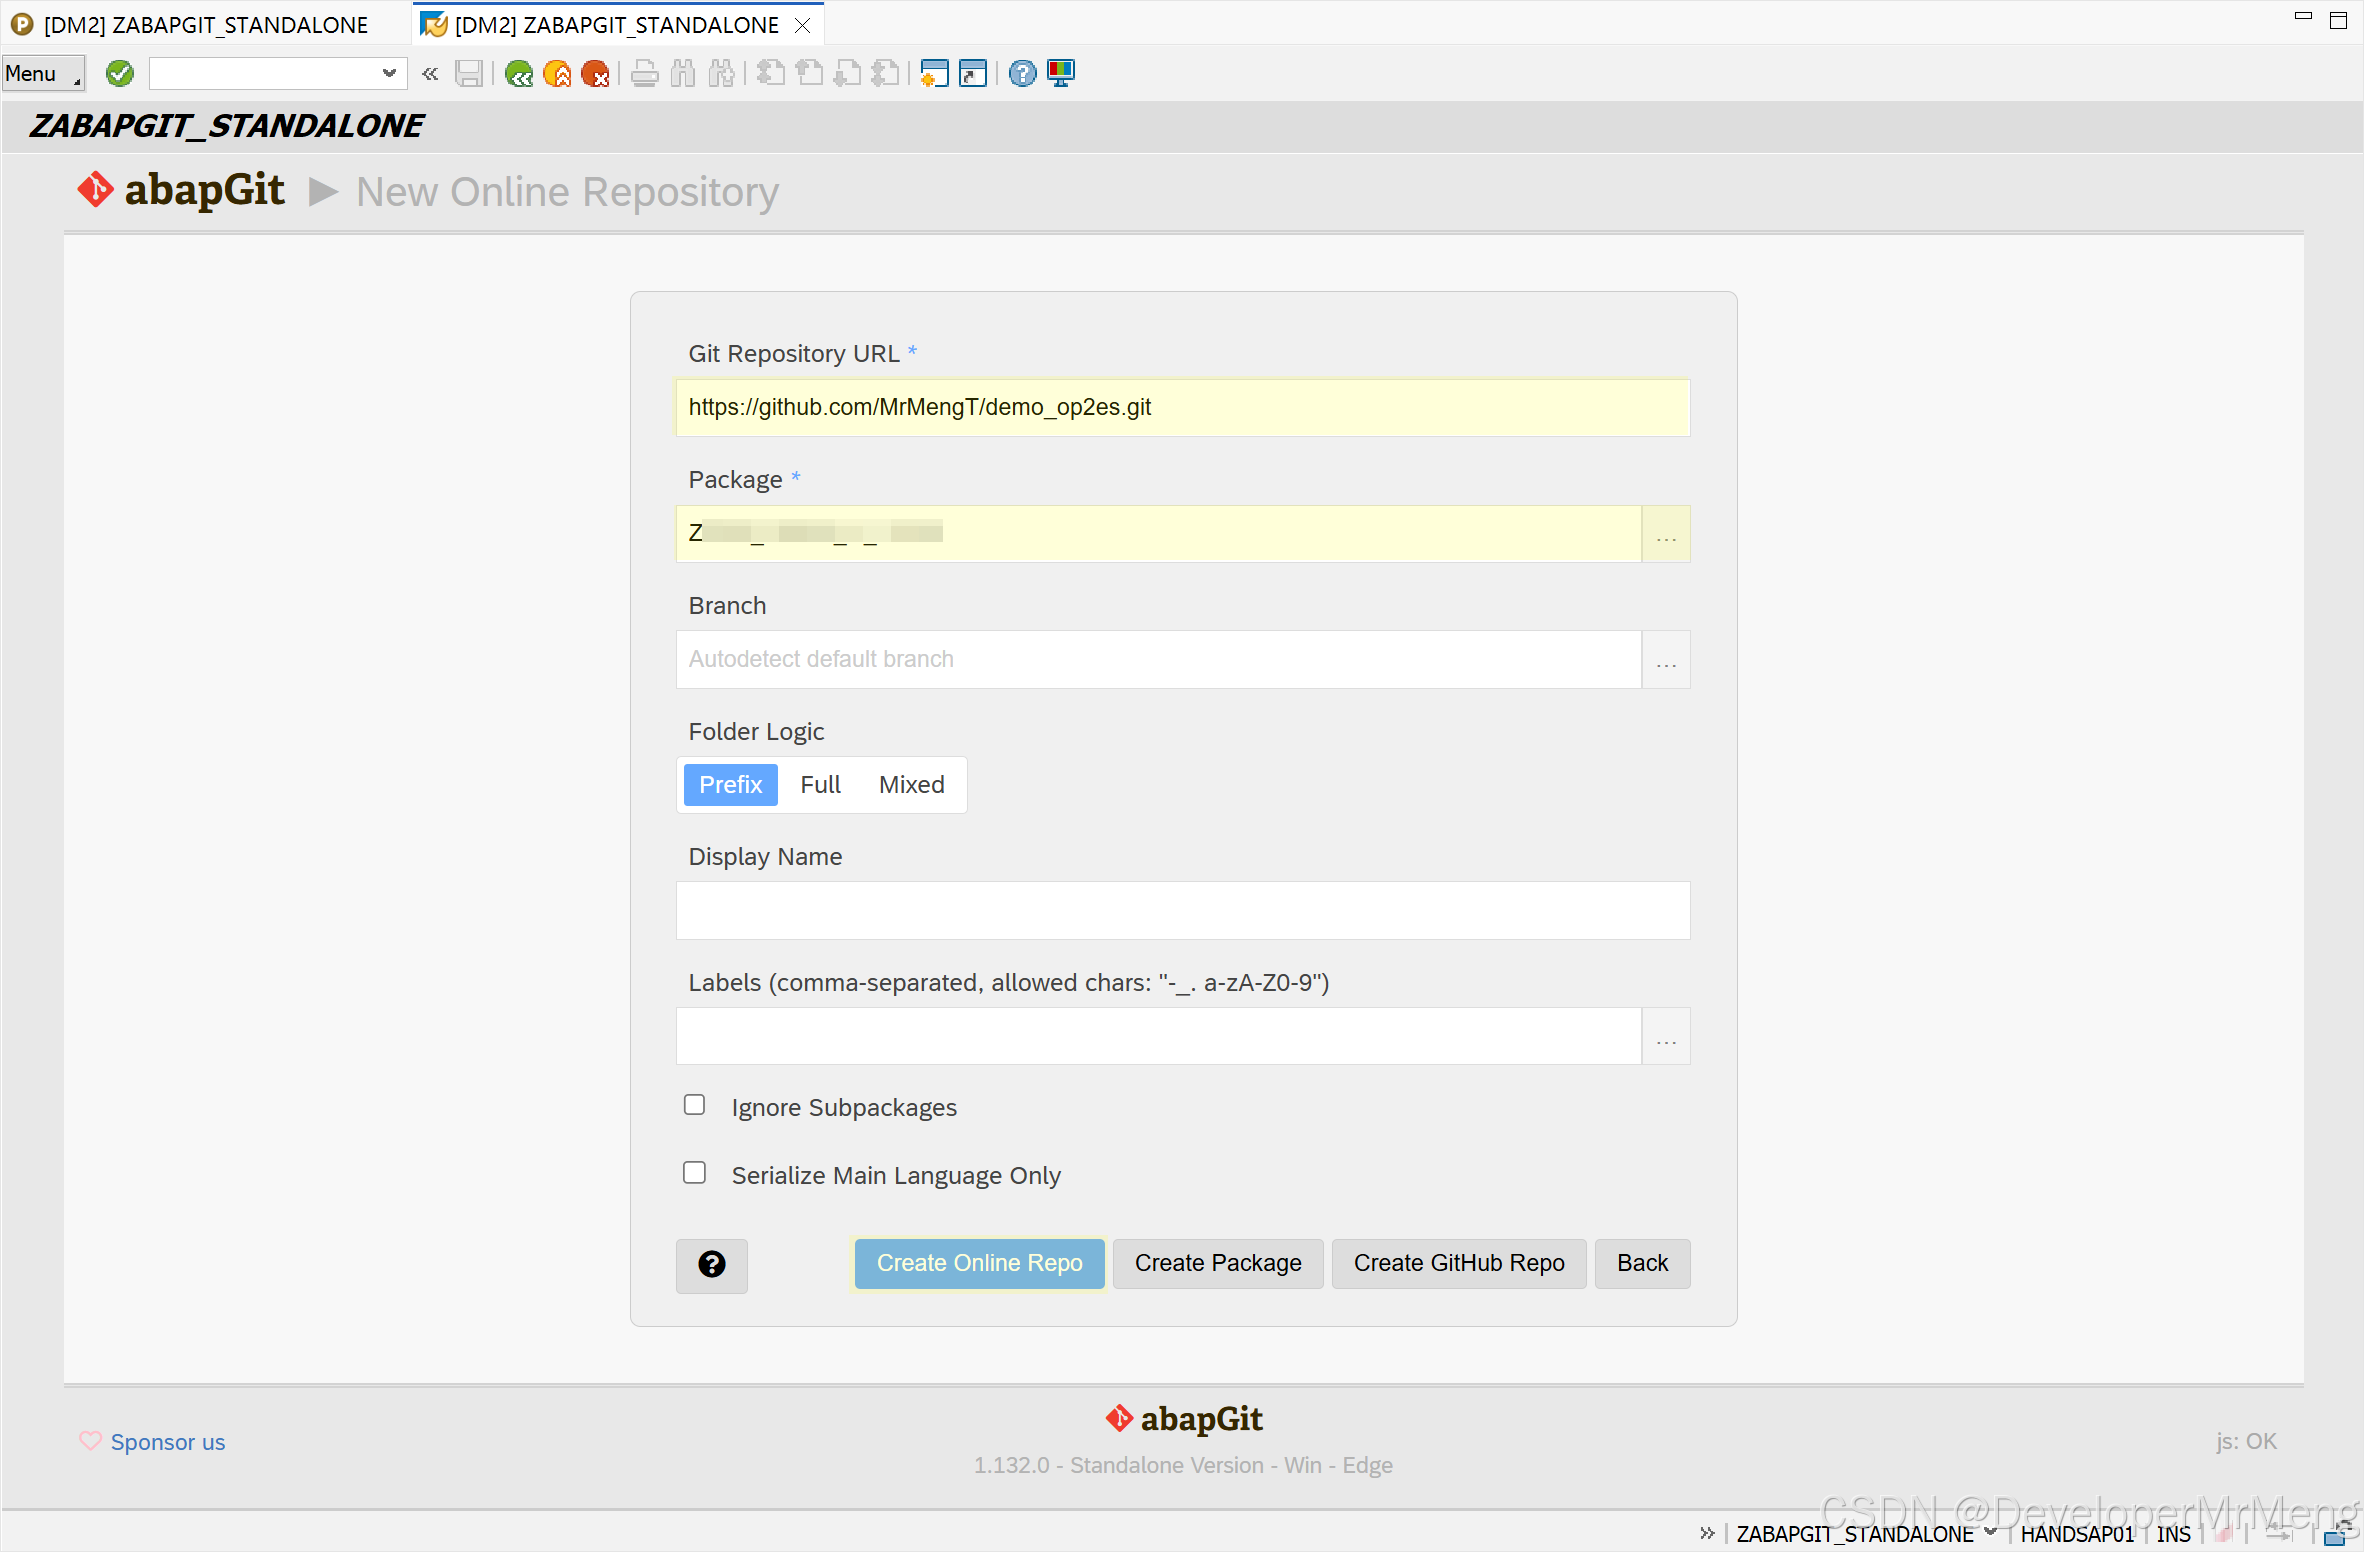Click the green Back arrow icon
The height and width of the screenshot is (1552, 2364).
[x=518, y=73]
